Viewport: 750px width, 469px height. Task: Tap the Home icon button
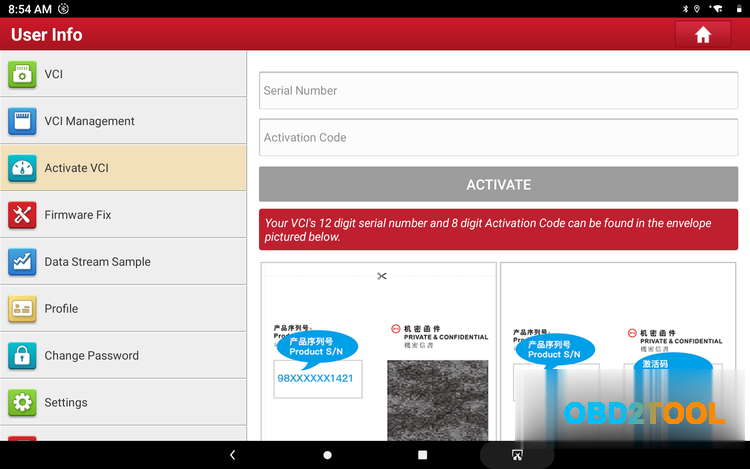702,34
